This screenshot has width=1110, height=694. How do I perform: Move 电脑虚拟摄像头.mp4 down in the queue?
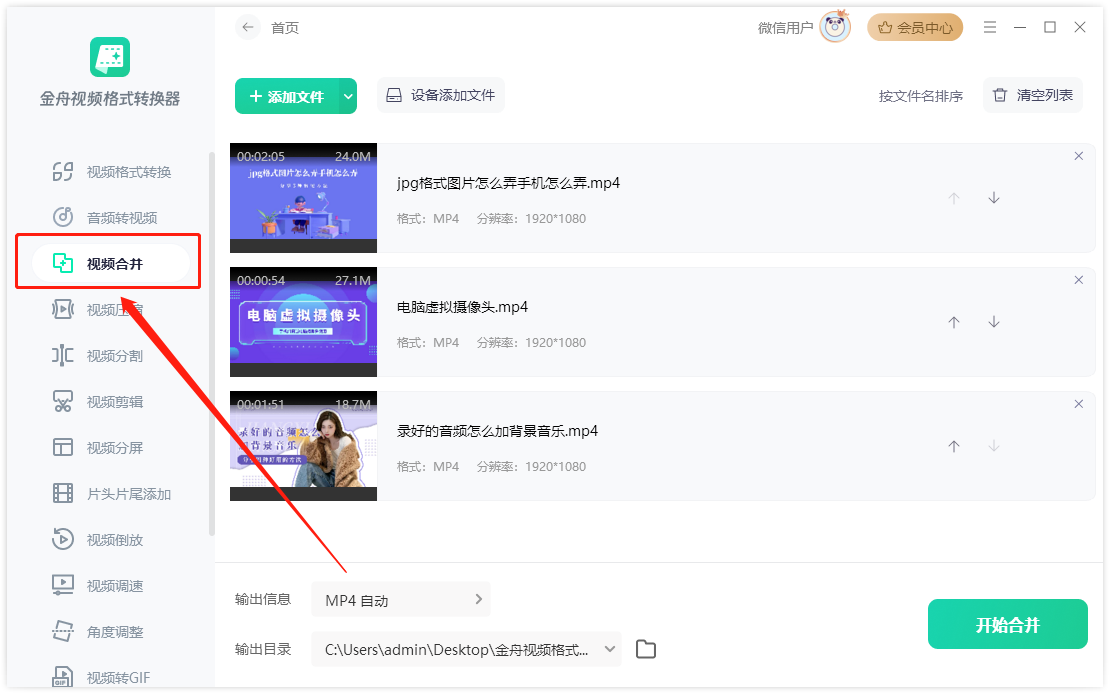(x=993, y=321)
